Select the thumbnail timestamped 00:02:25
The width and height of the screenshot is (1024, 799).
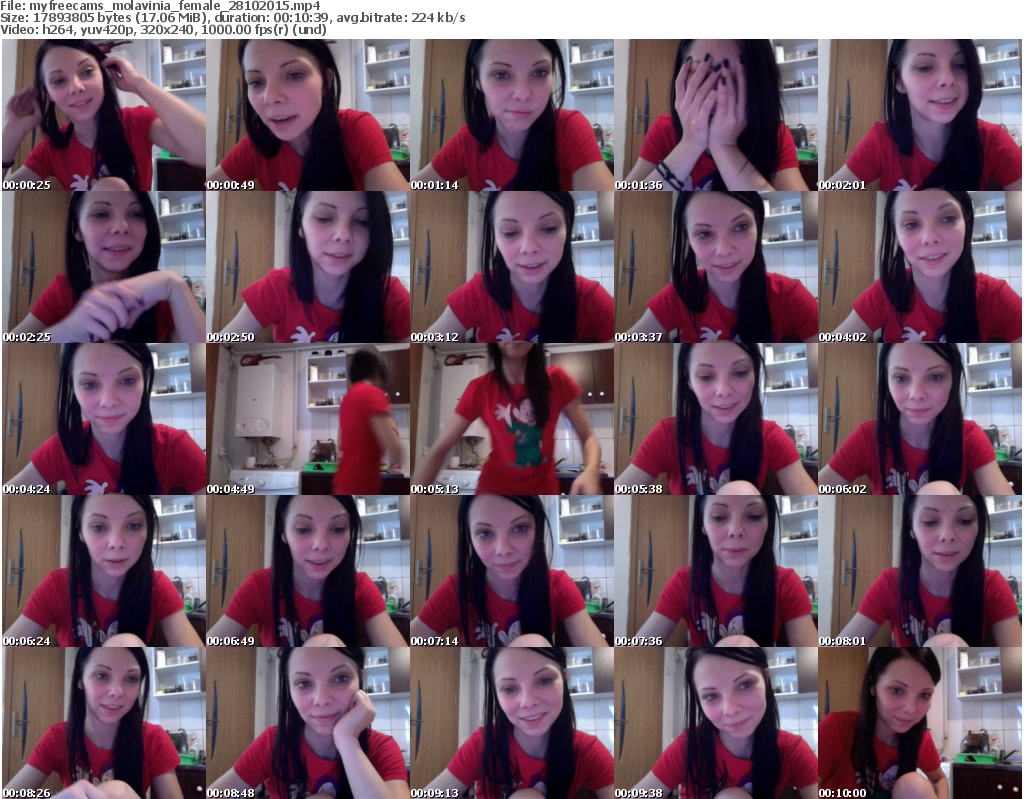click(104, 267)
